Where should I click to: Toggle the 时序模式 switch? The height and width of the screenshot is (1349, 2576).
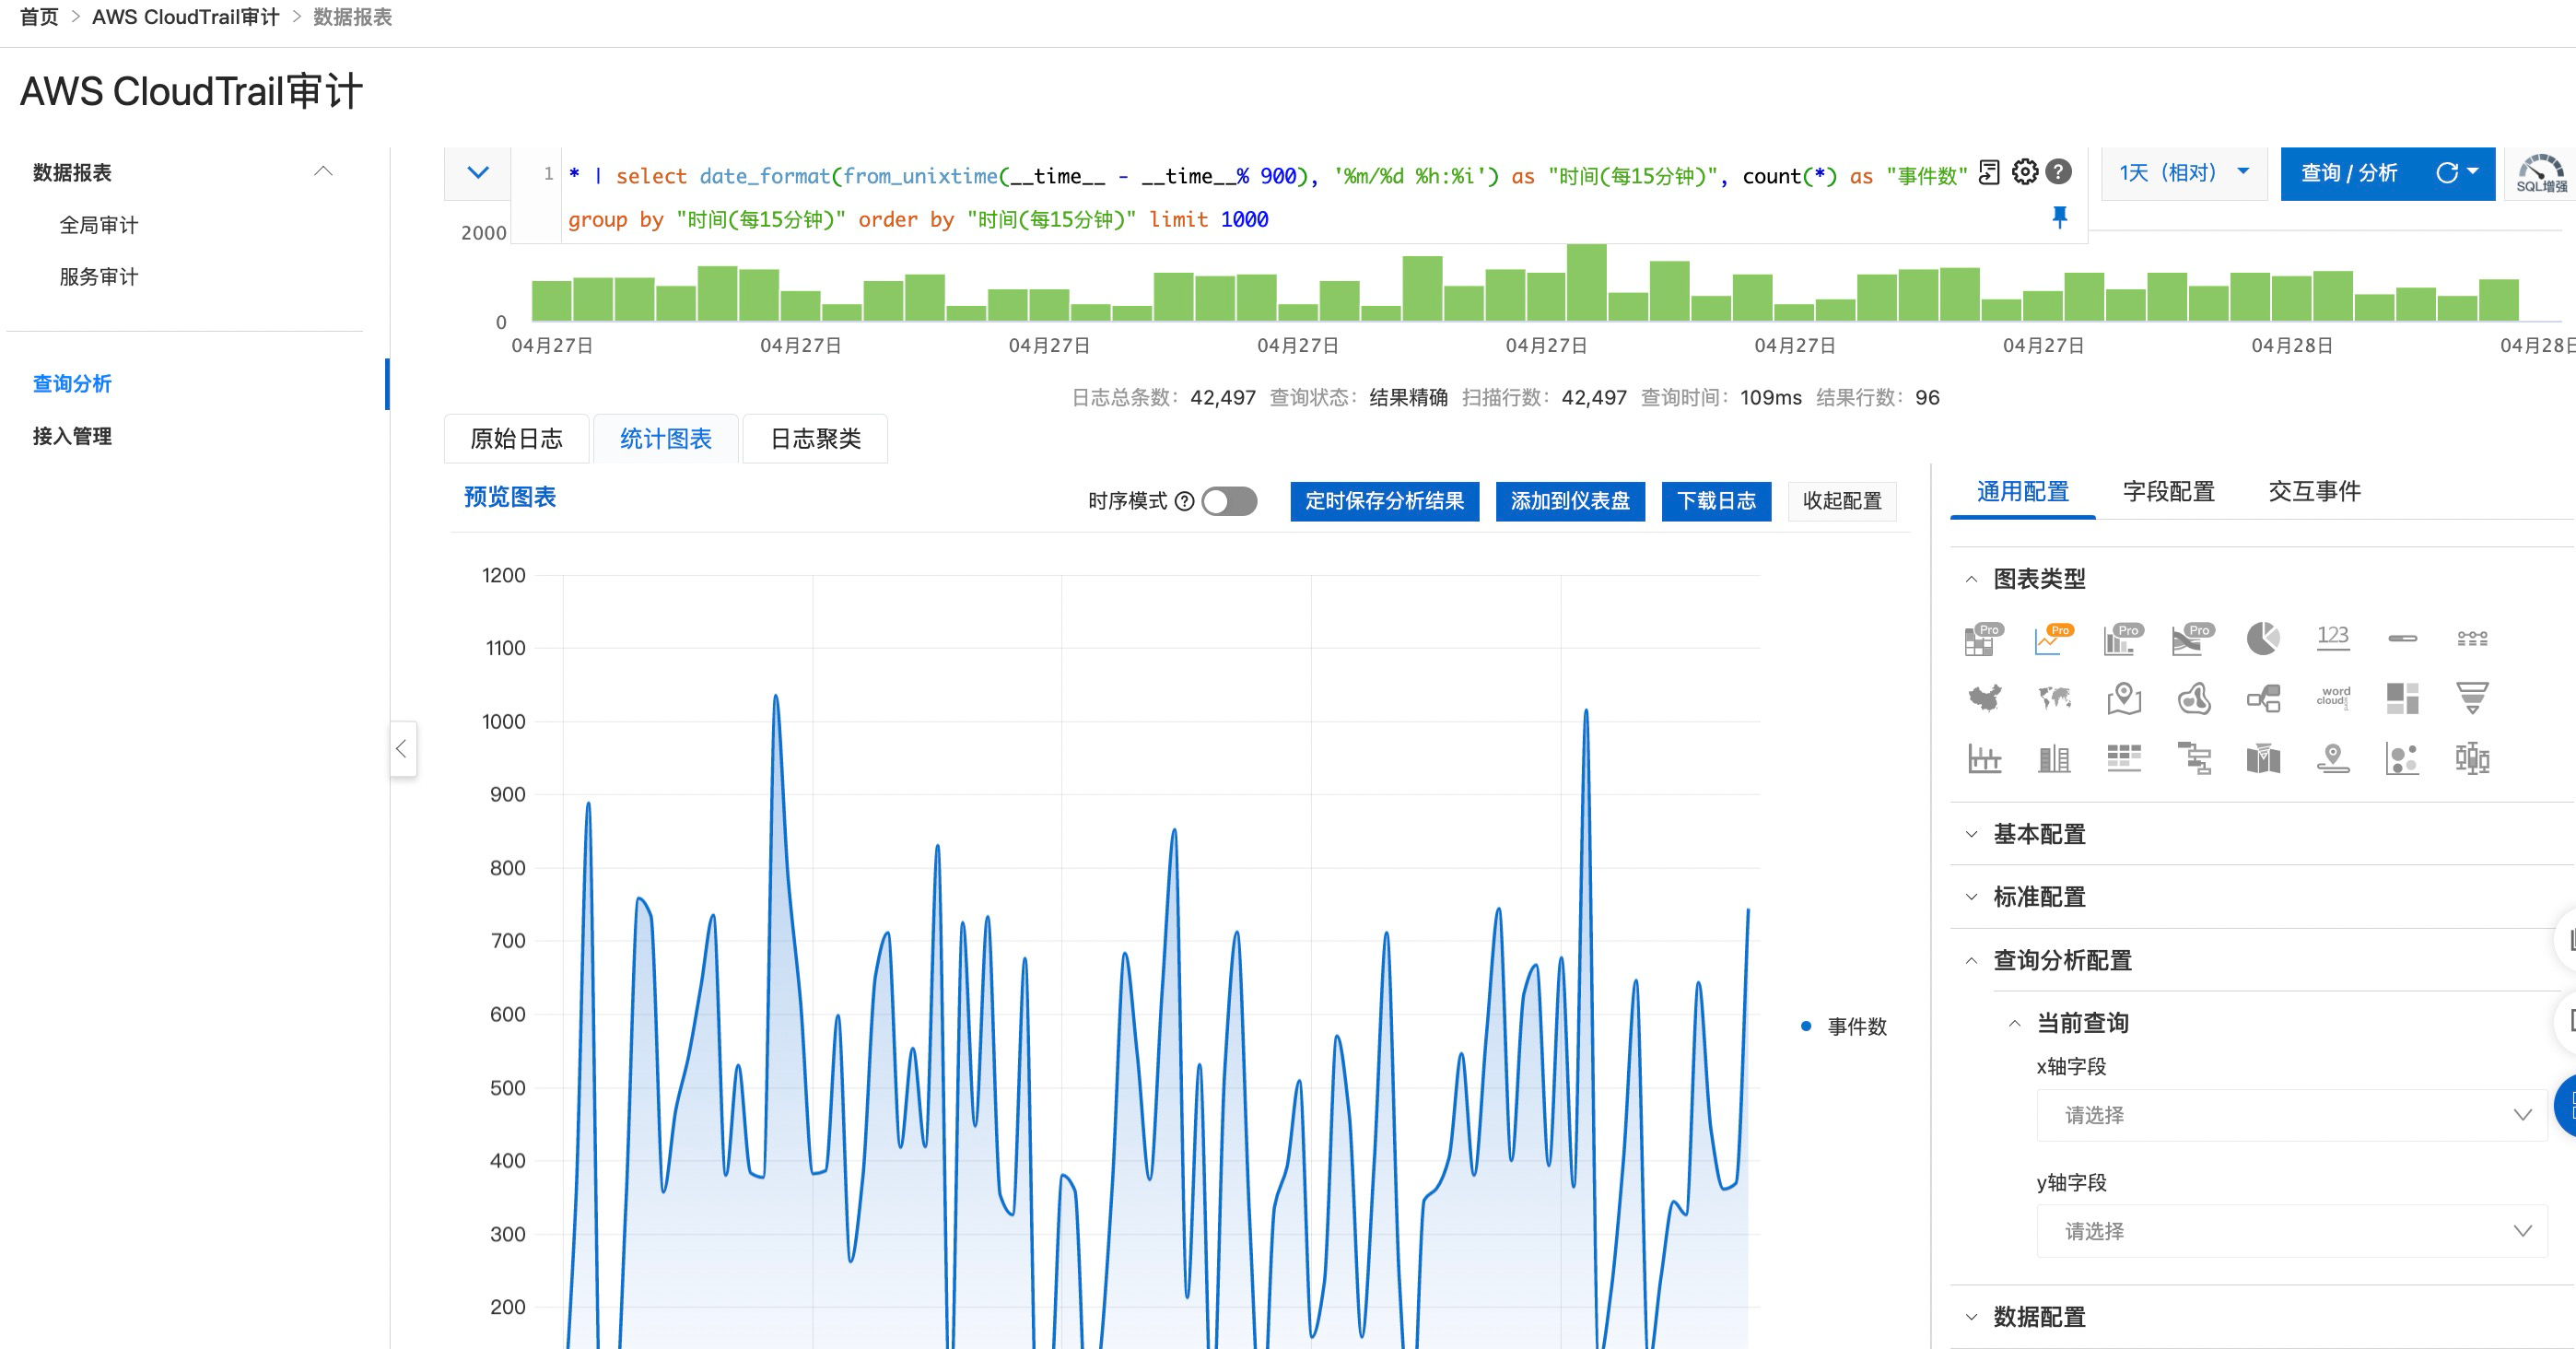(1229, 501)
